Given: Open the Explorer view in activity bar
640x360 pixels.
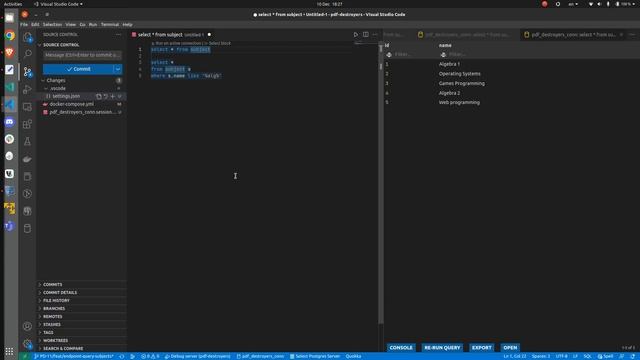Looking at the screenshot, I should (27, 37).
